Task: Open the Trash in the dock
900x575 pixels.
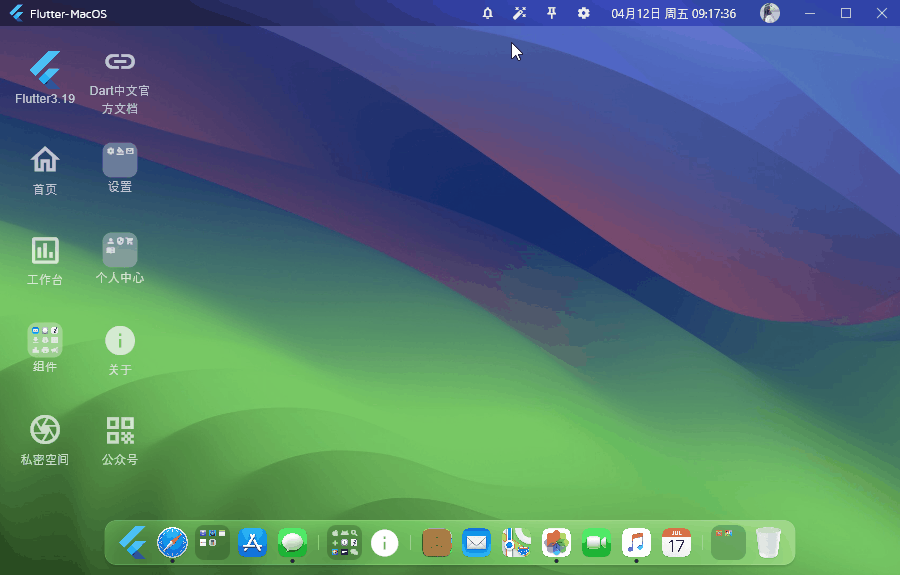Action: pos(768,542)
